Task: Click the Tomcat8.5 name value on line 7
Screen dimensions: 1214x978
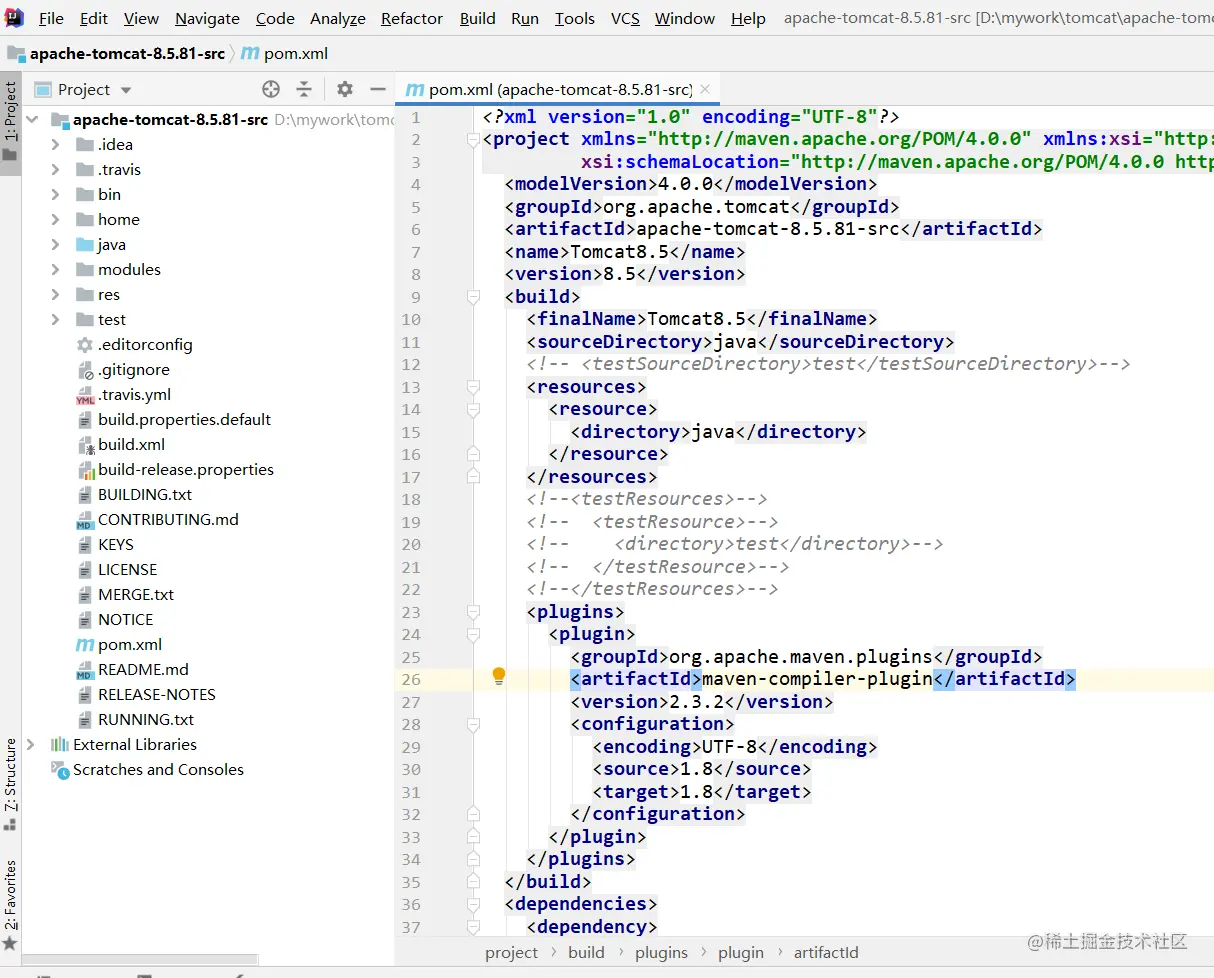Action: tap(619, 252)
